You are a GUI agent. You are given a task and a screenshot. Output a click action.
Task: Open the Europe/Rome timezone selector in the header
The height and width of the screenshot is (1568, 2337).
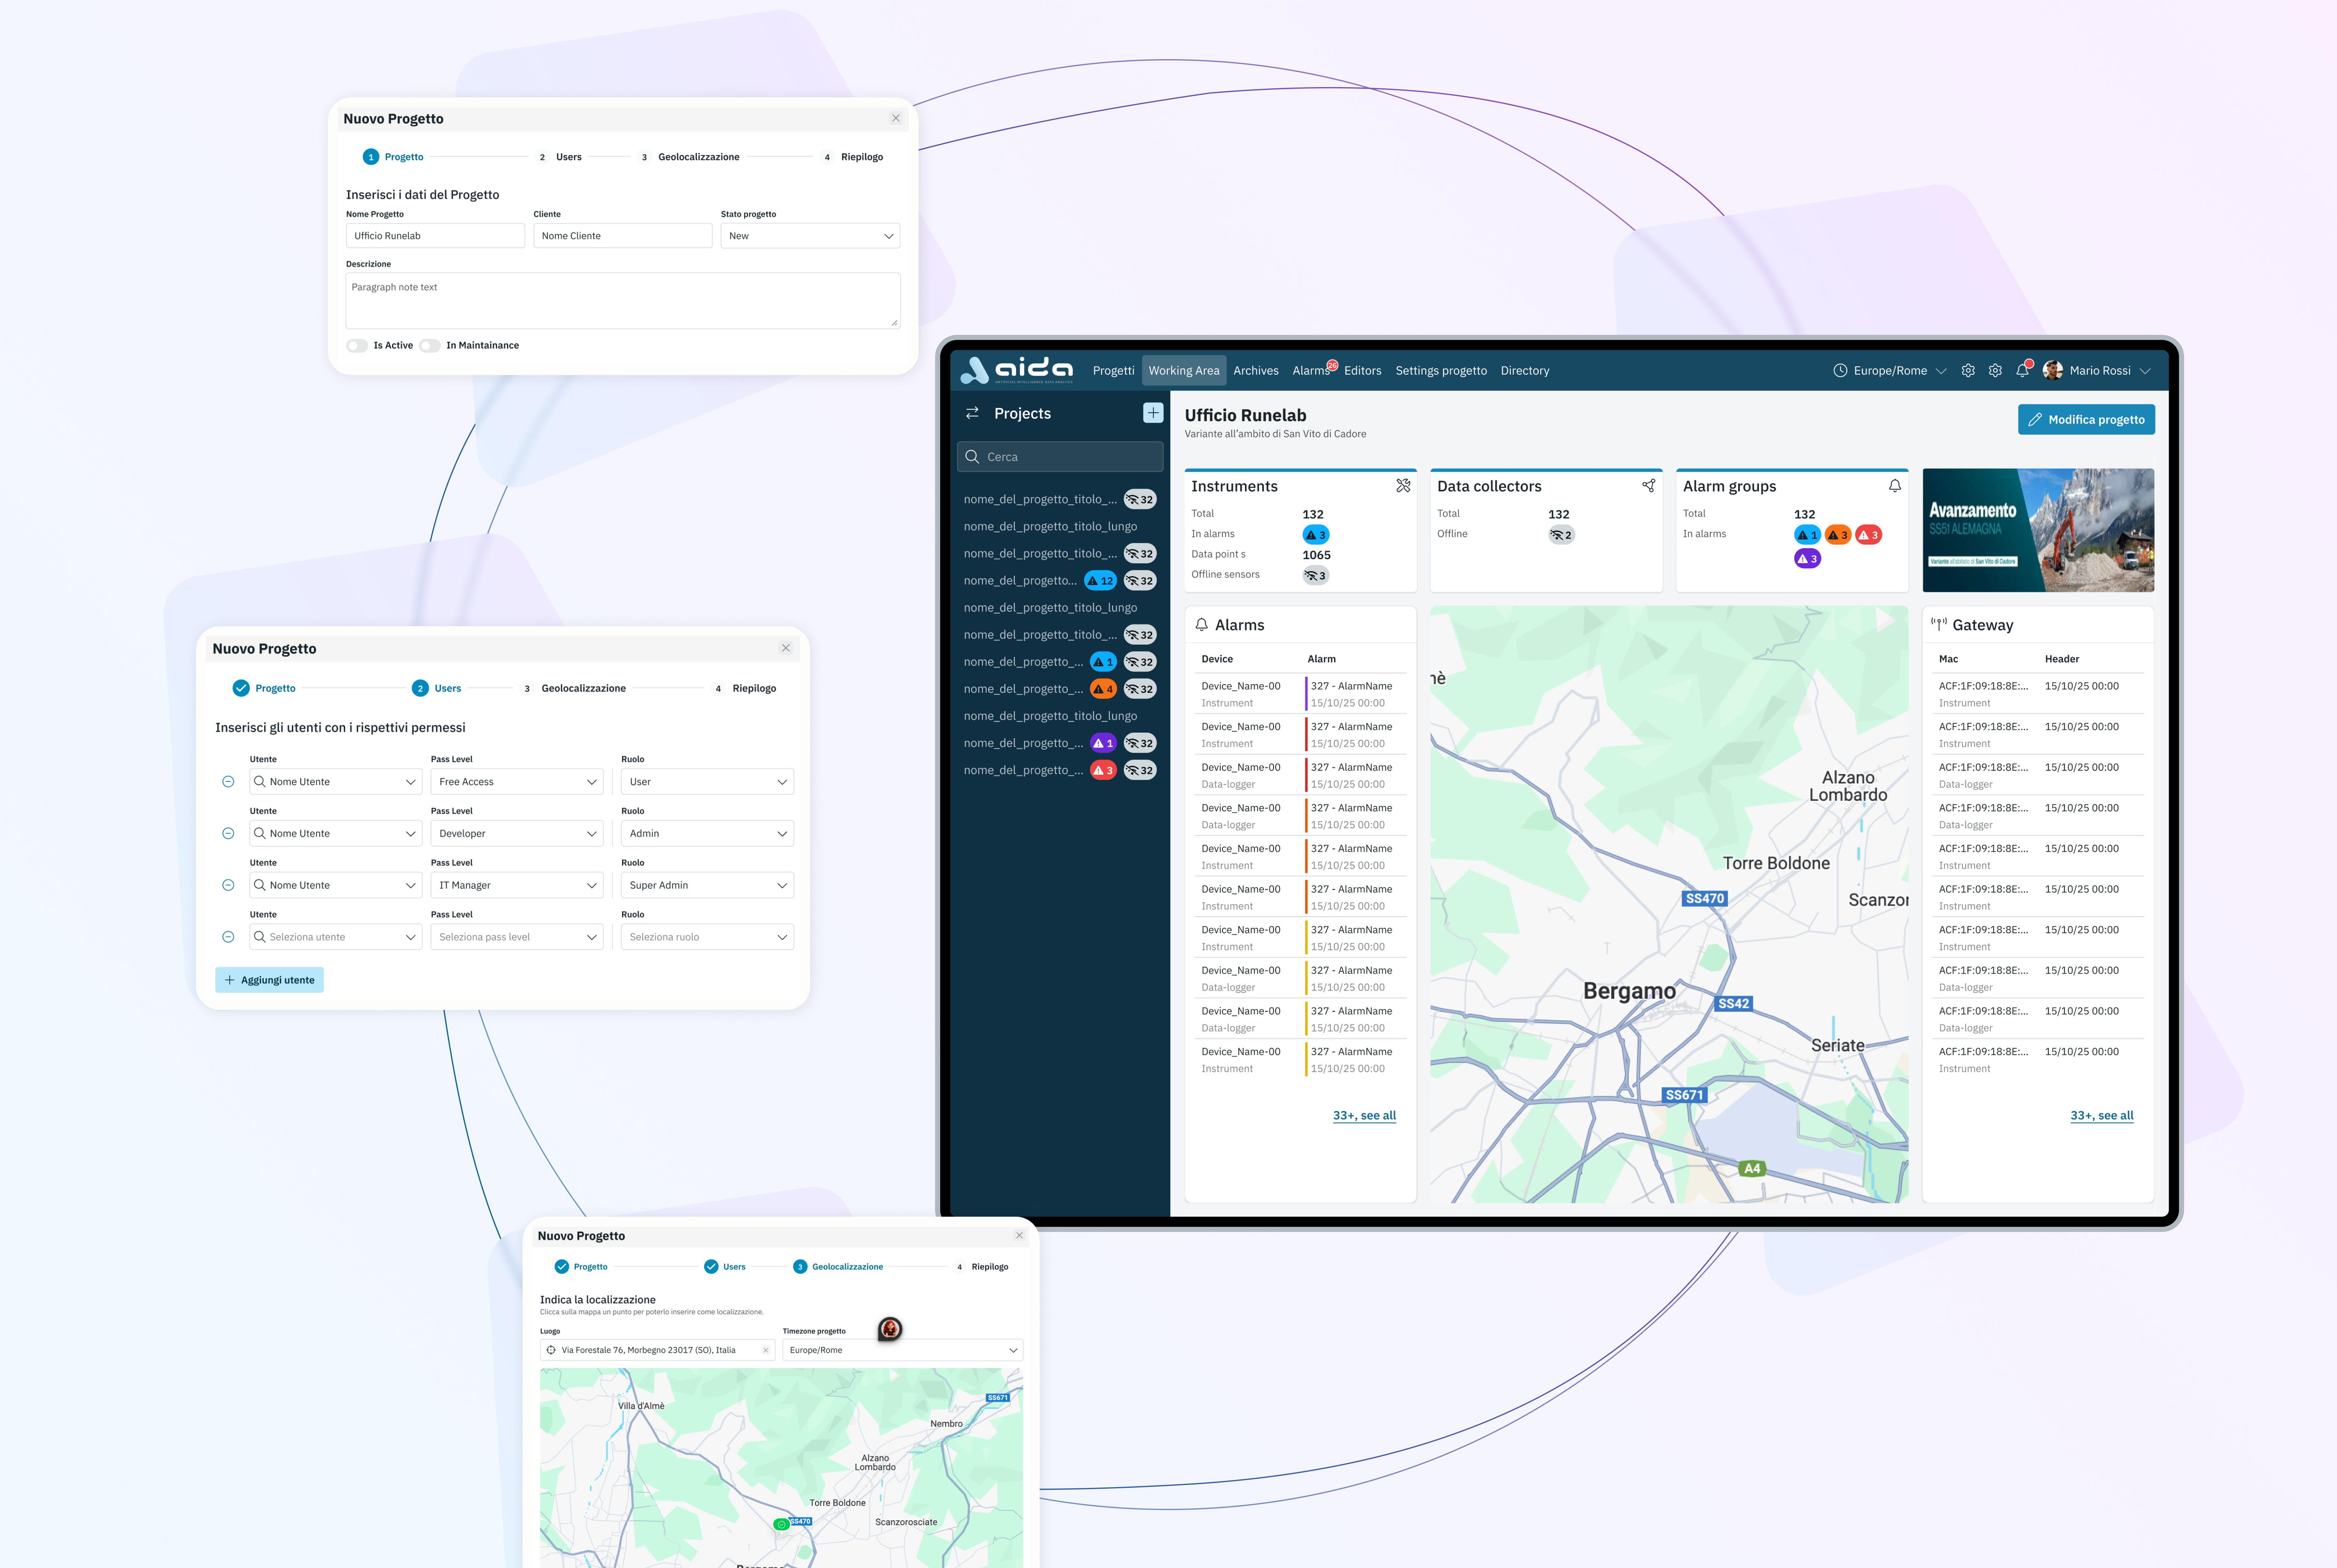(1890, 371)
